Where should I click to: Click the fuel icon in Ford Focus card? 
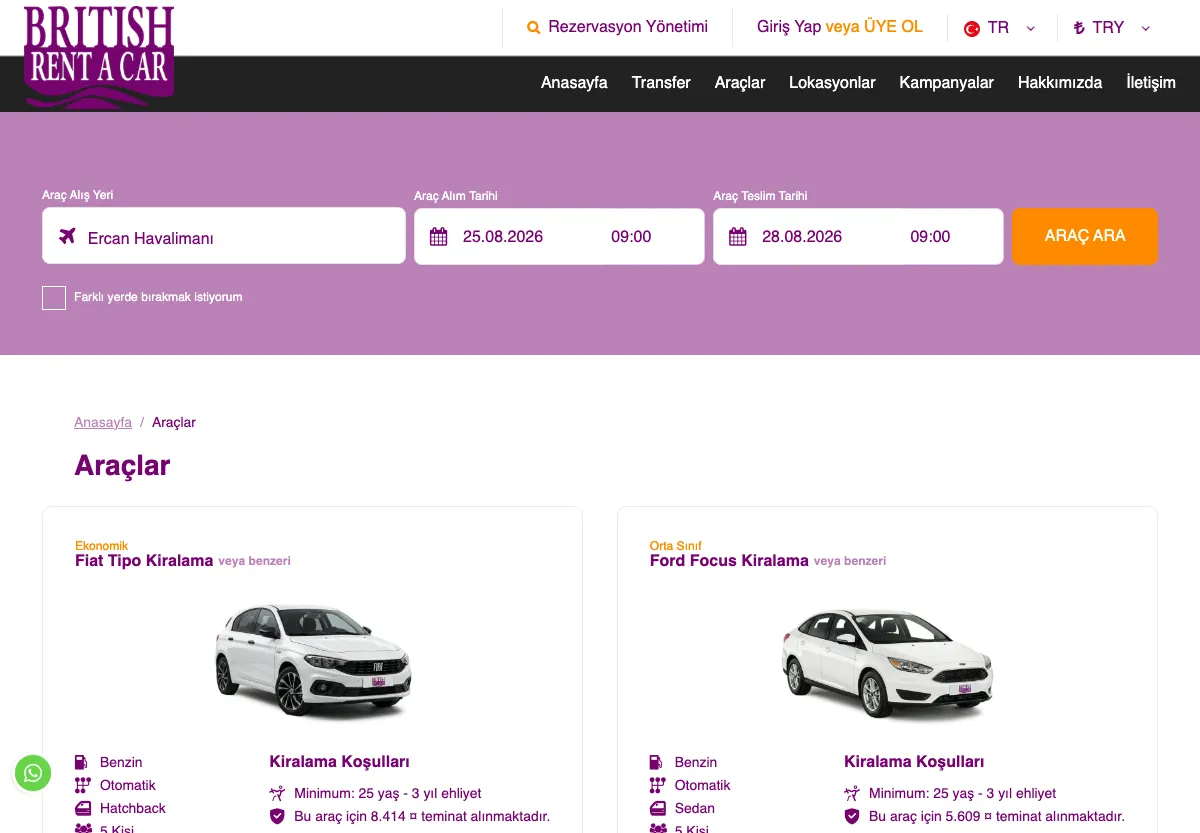point(657,762)
